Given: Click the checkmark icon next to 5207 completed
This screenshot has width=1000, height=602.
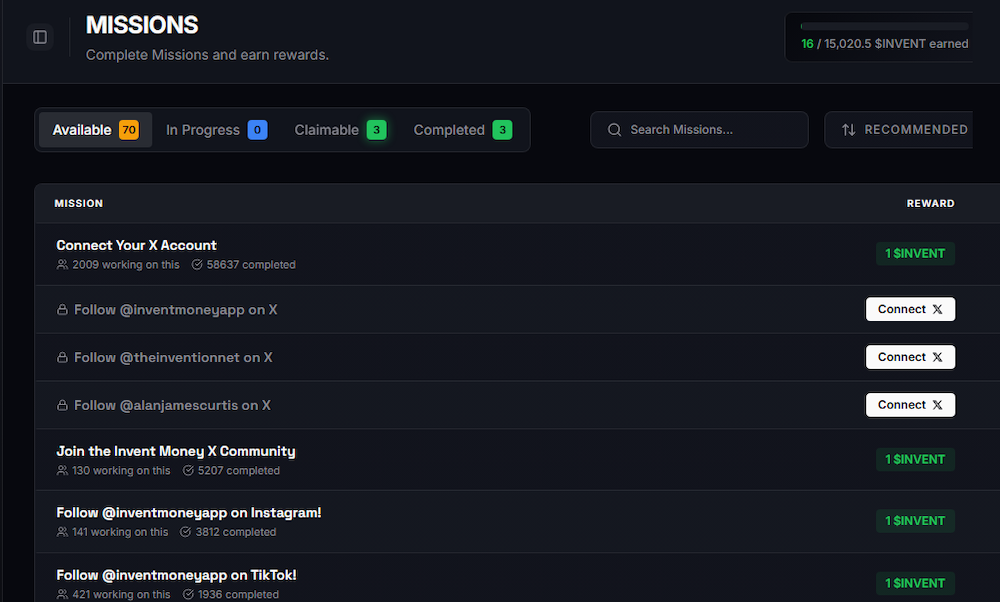Looking at the screenshot, I should pyautogui.click(x=190, y=470).
